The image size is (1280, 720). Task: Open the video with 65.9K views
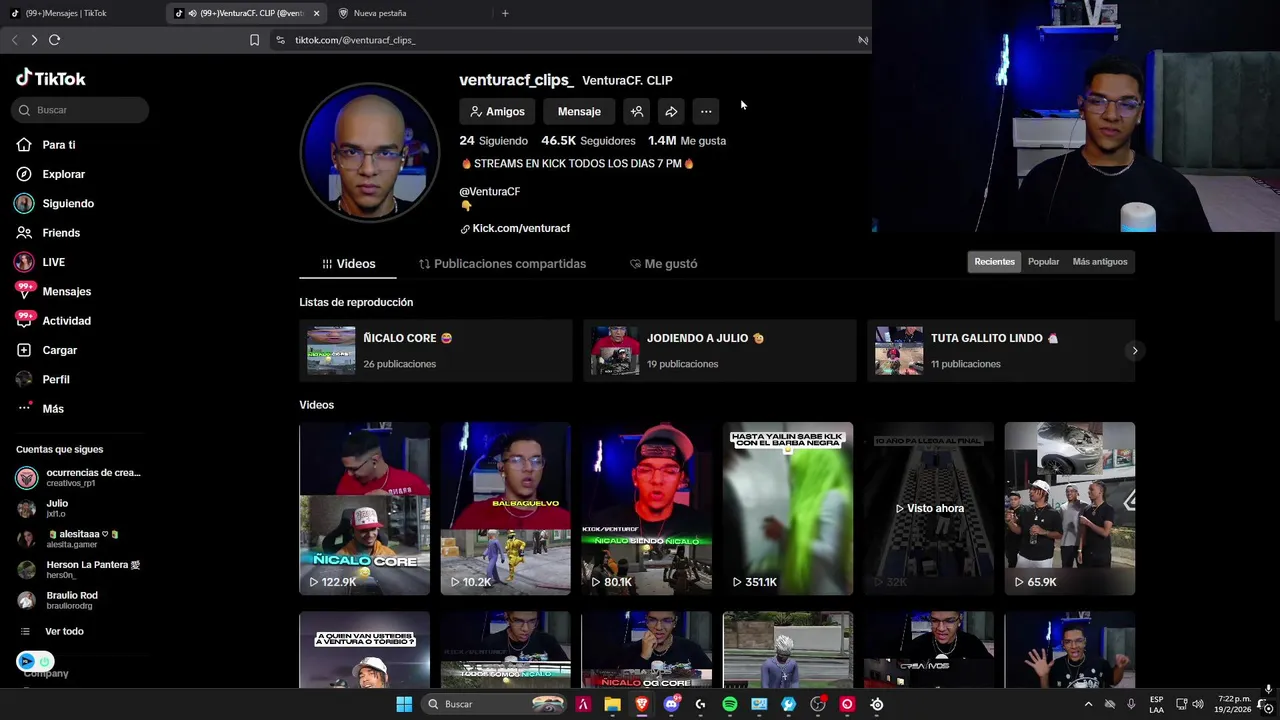point(1070,508)
